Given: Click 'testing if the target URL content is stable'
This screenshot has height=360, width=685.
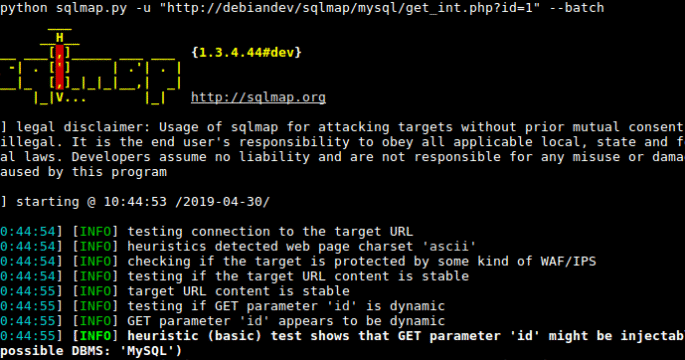Looking at the screenshot, I should [x=298, y=276].
